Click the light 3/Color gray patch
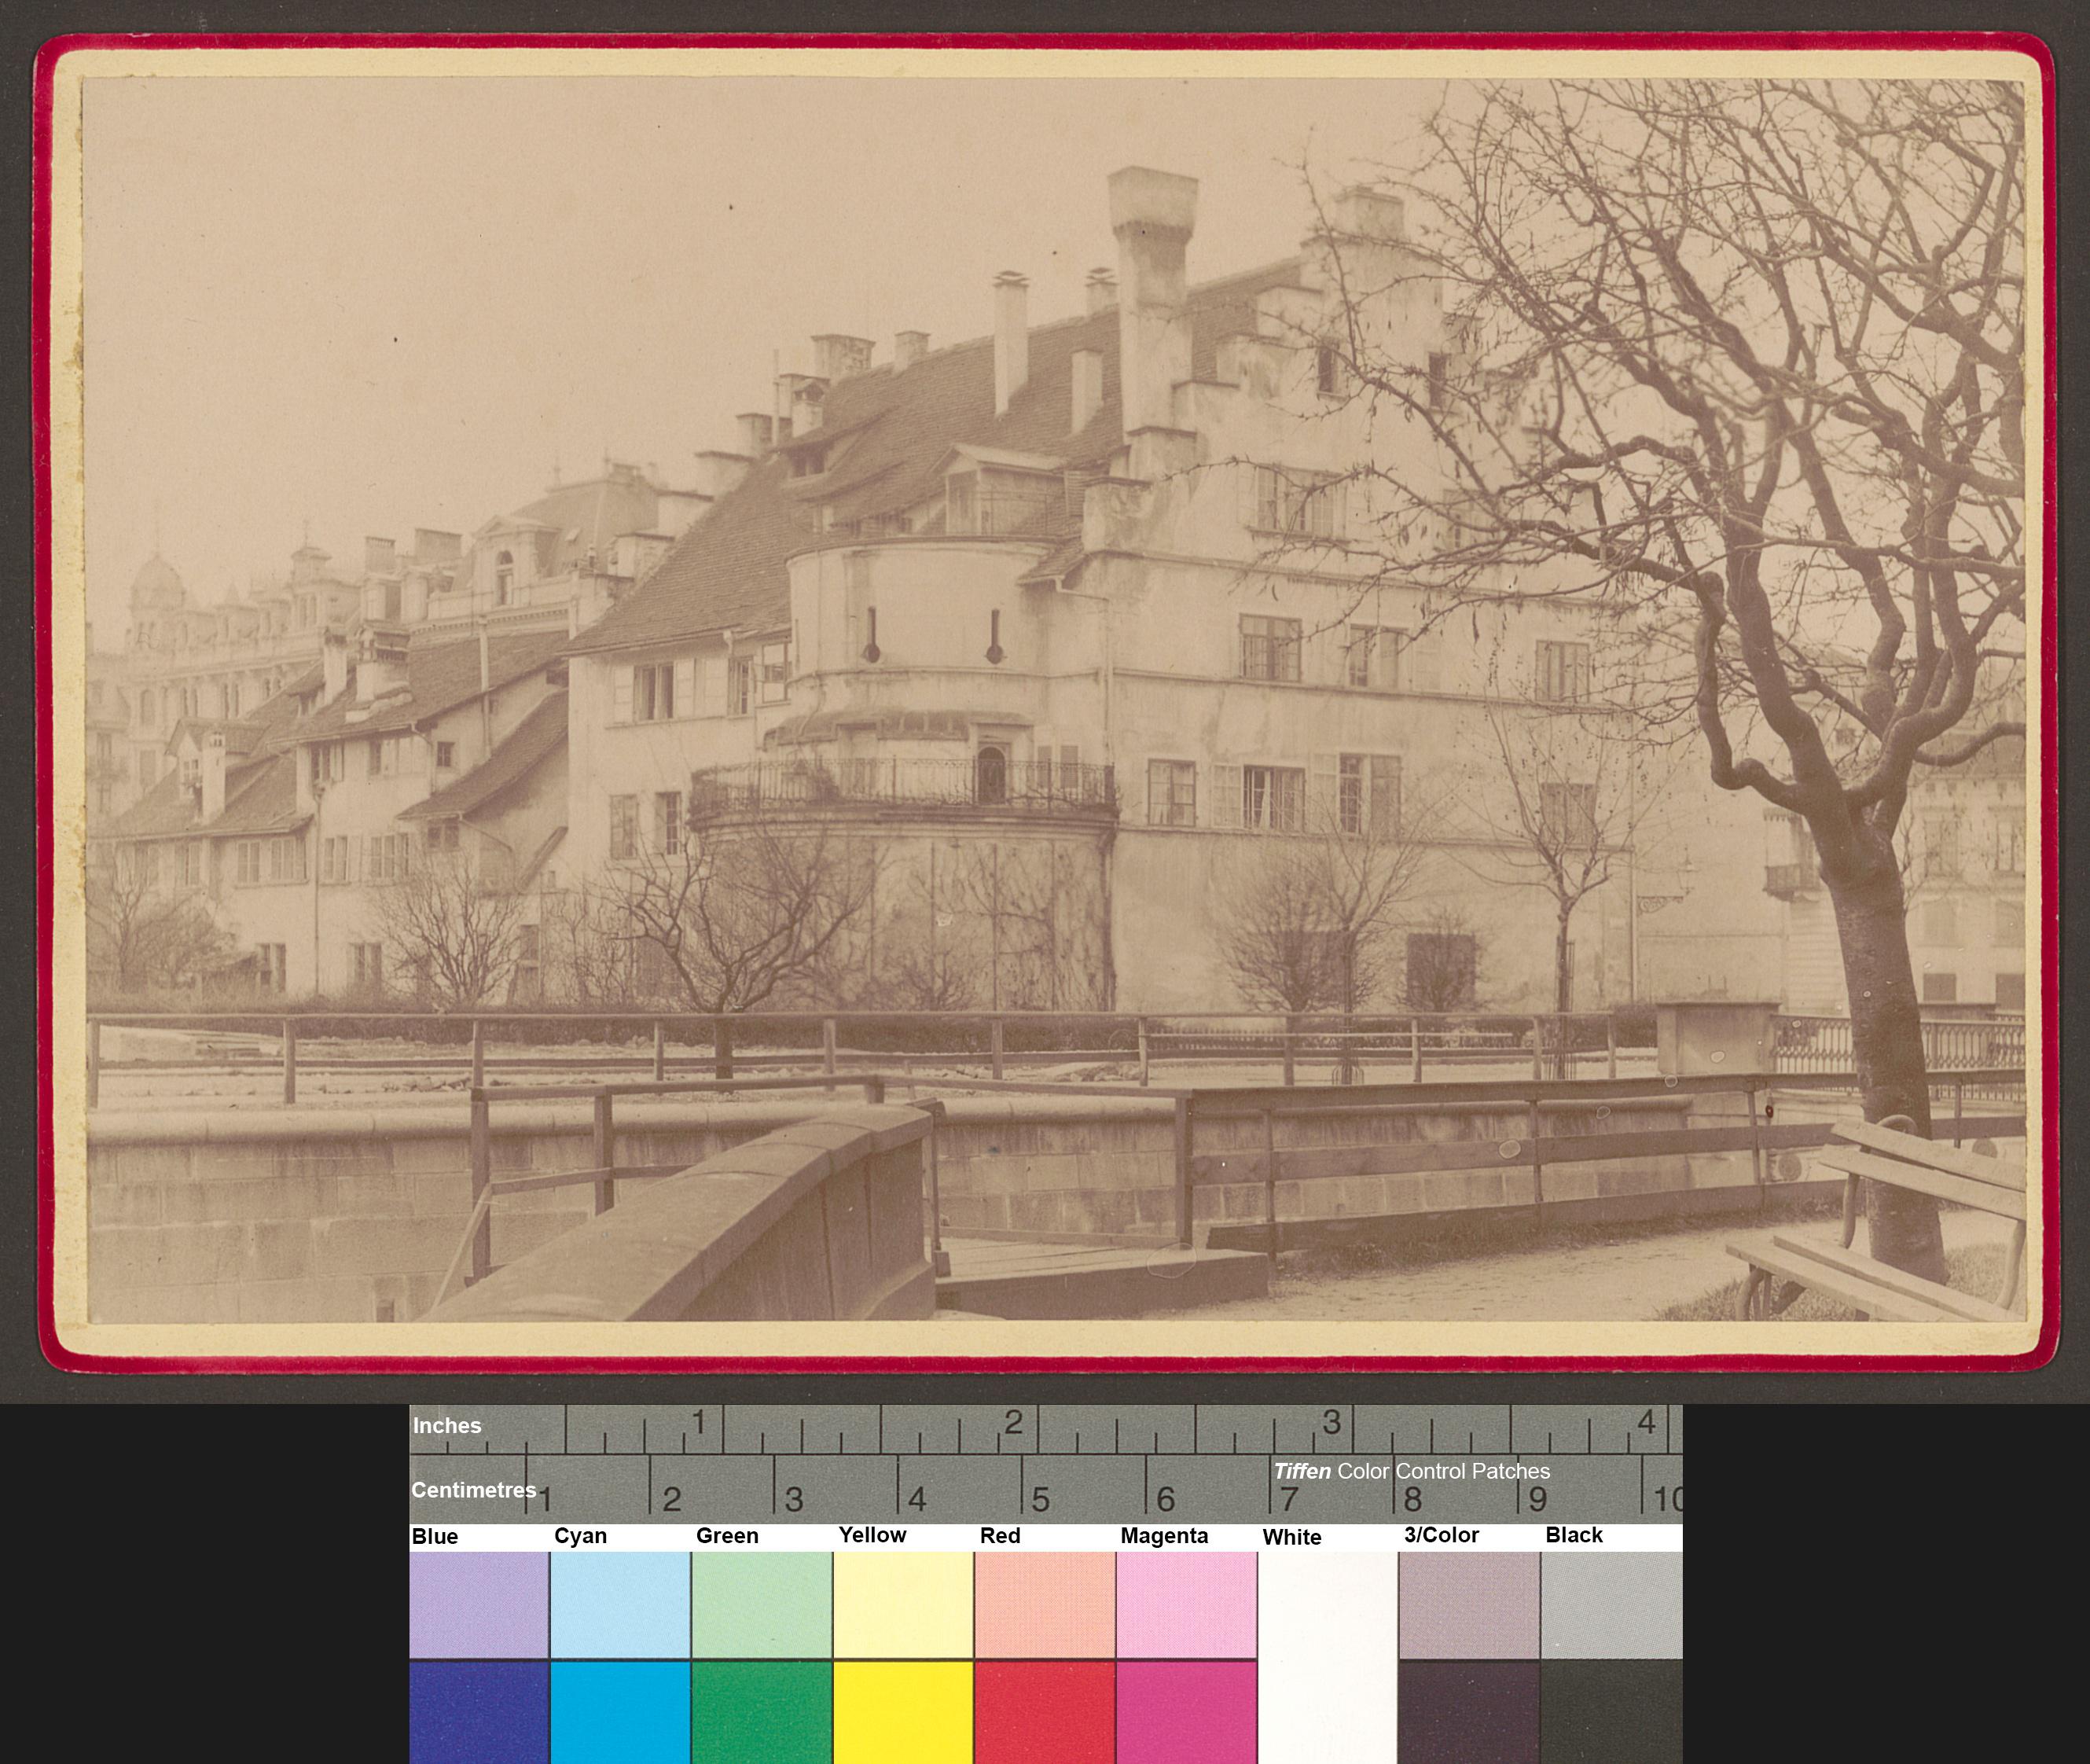The width and height of the screenshot is (2090, 1764). (x=1469, y=1604)
